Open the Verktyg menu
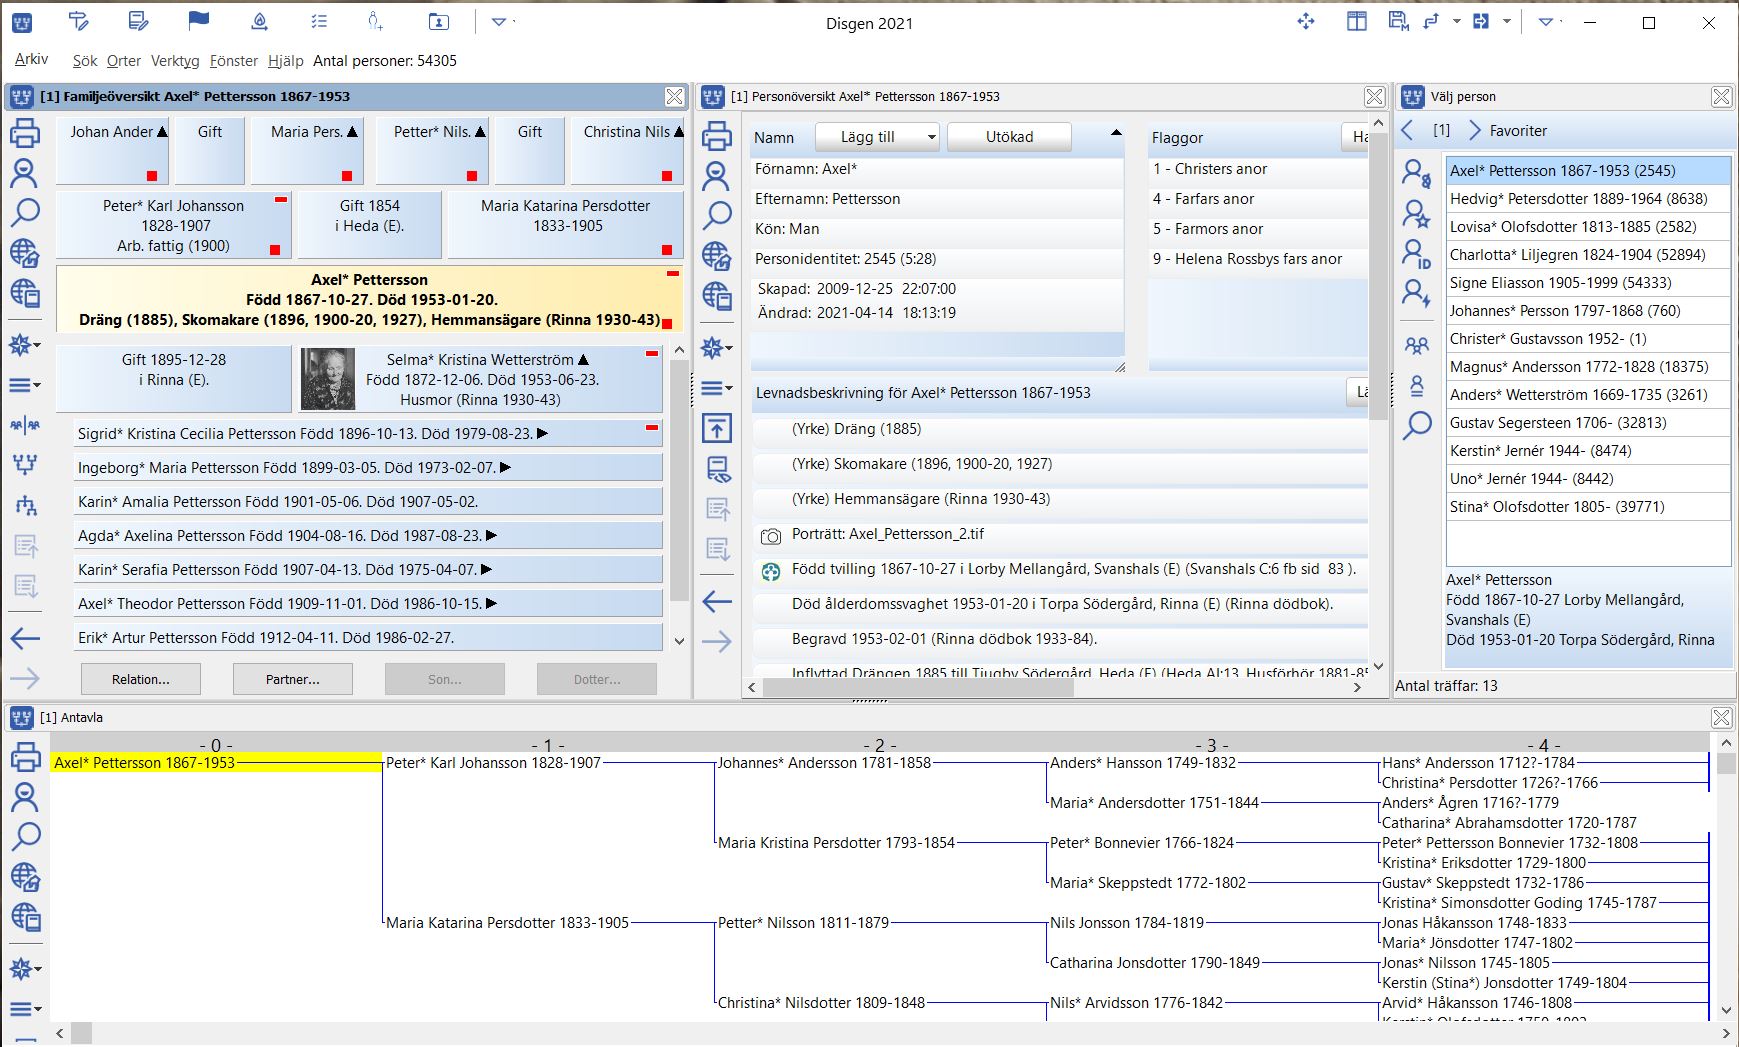The width and height of the screenshot is (1739, 1047). point(175,61)
